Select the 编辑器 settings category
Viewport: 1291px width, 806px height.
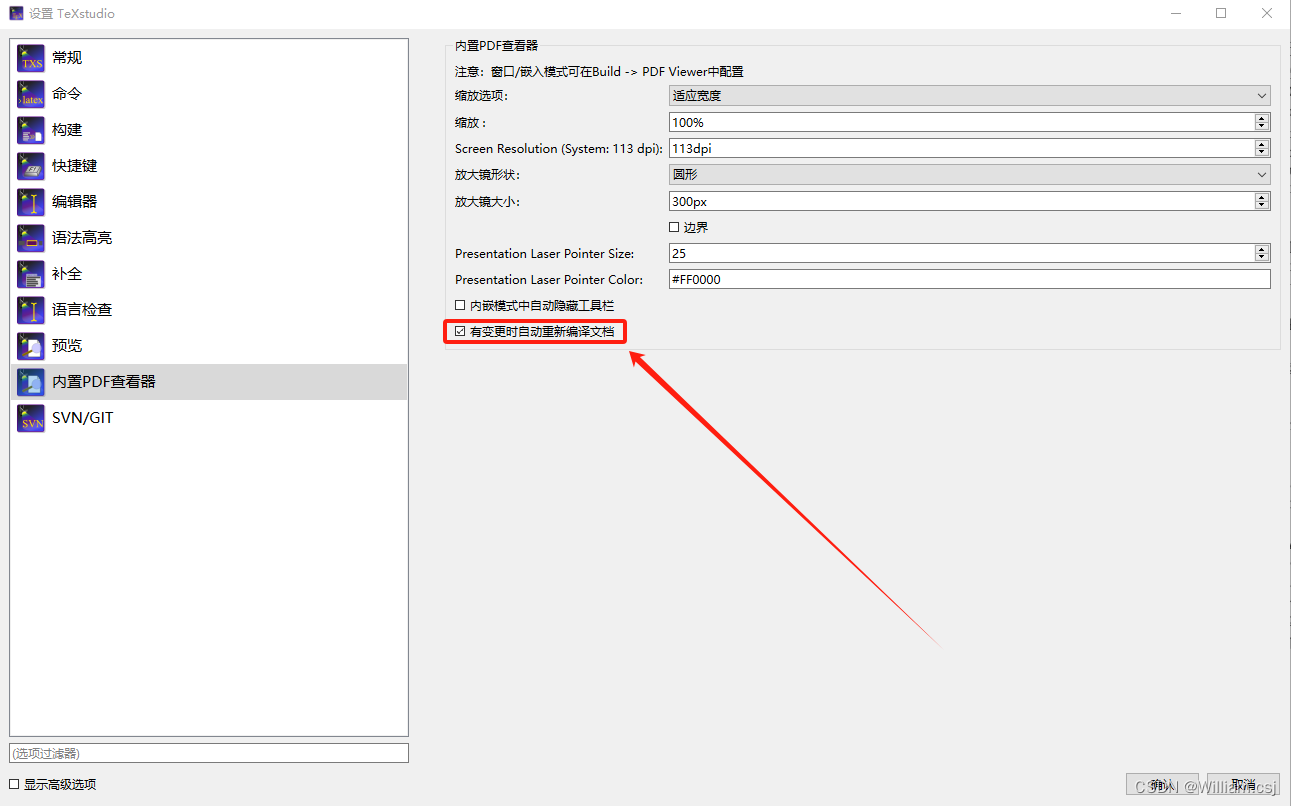(x=209, y=202)
